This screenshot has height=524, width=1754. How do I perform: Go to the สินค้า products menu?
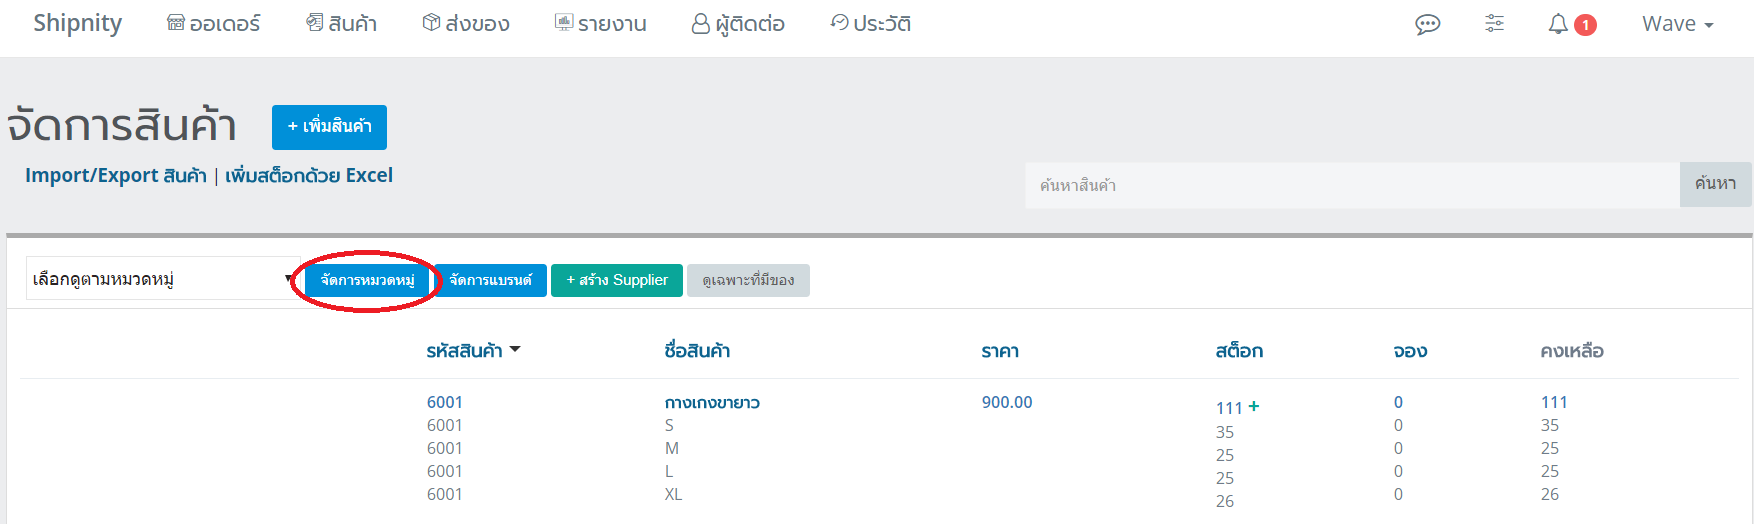click(341, 23)
